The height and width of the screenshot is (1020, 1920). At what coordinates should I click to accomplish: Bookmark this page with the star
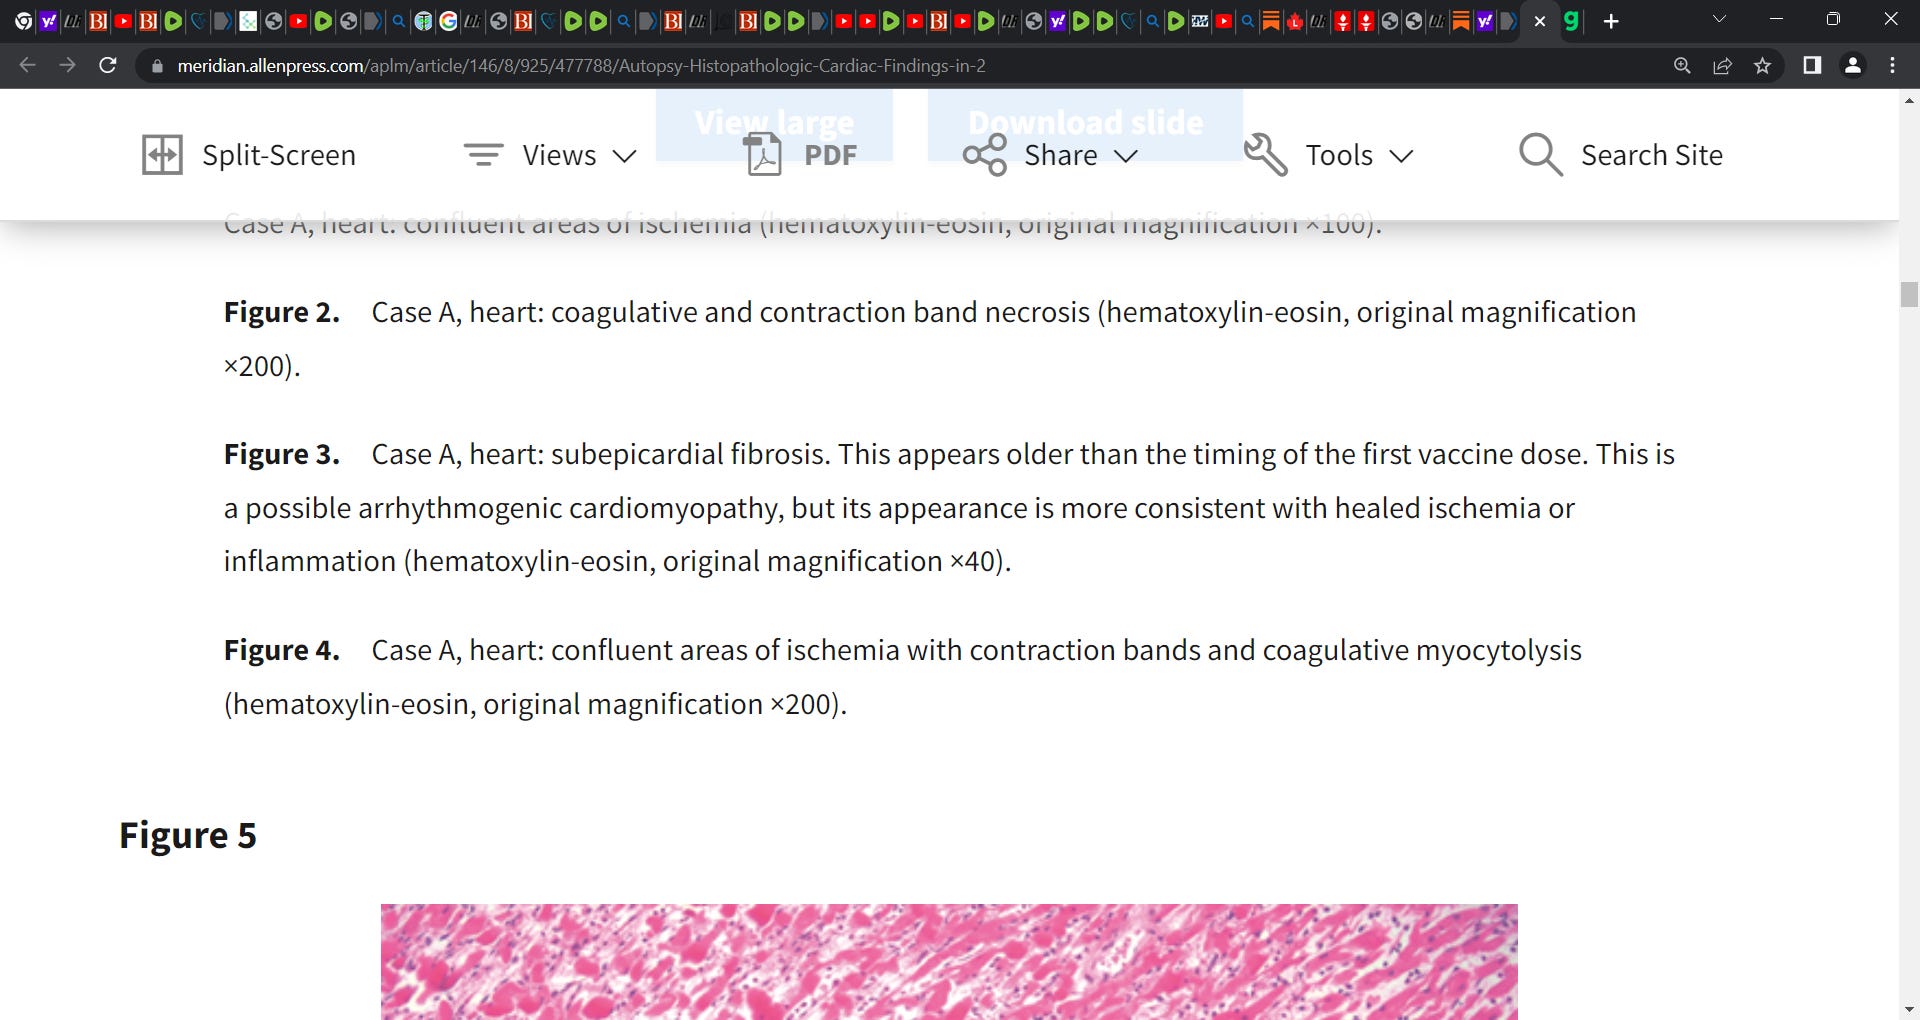(1762, 65)
